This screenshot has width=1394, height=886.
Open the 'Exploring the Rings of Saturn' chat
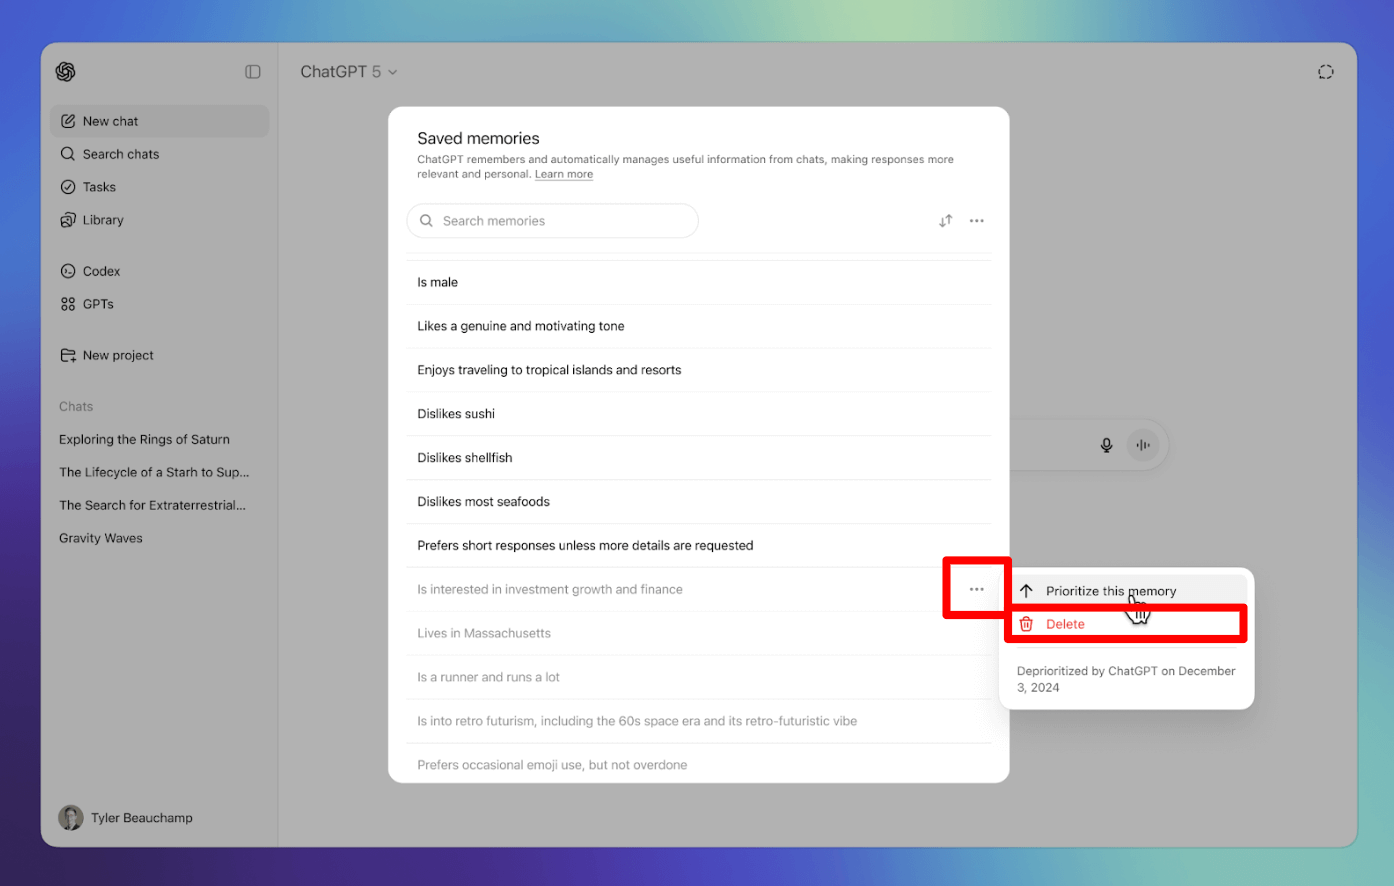coord(144,439)
